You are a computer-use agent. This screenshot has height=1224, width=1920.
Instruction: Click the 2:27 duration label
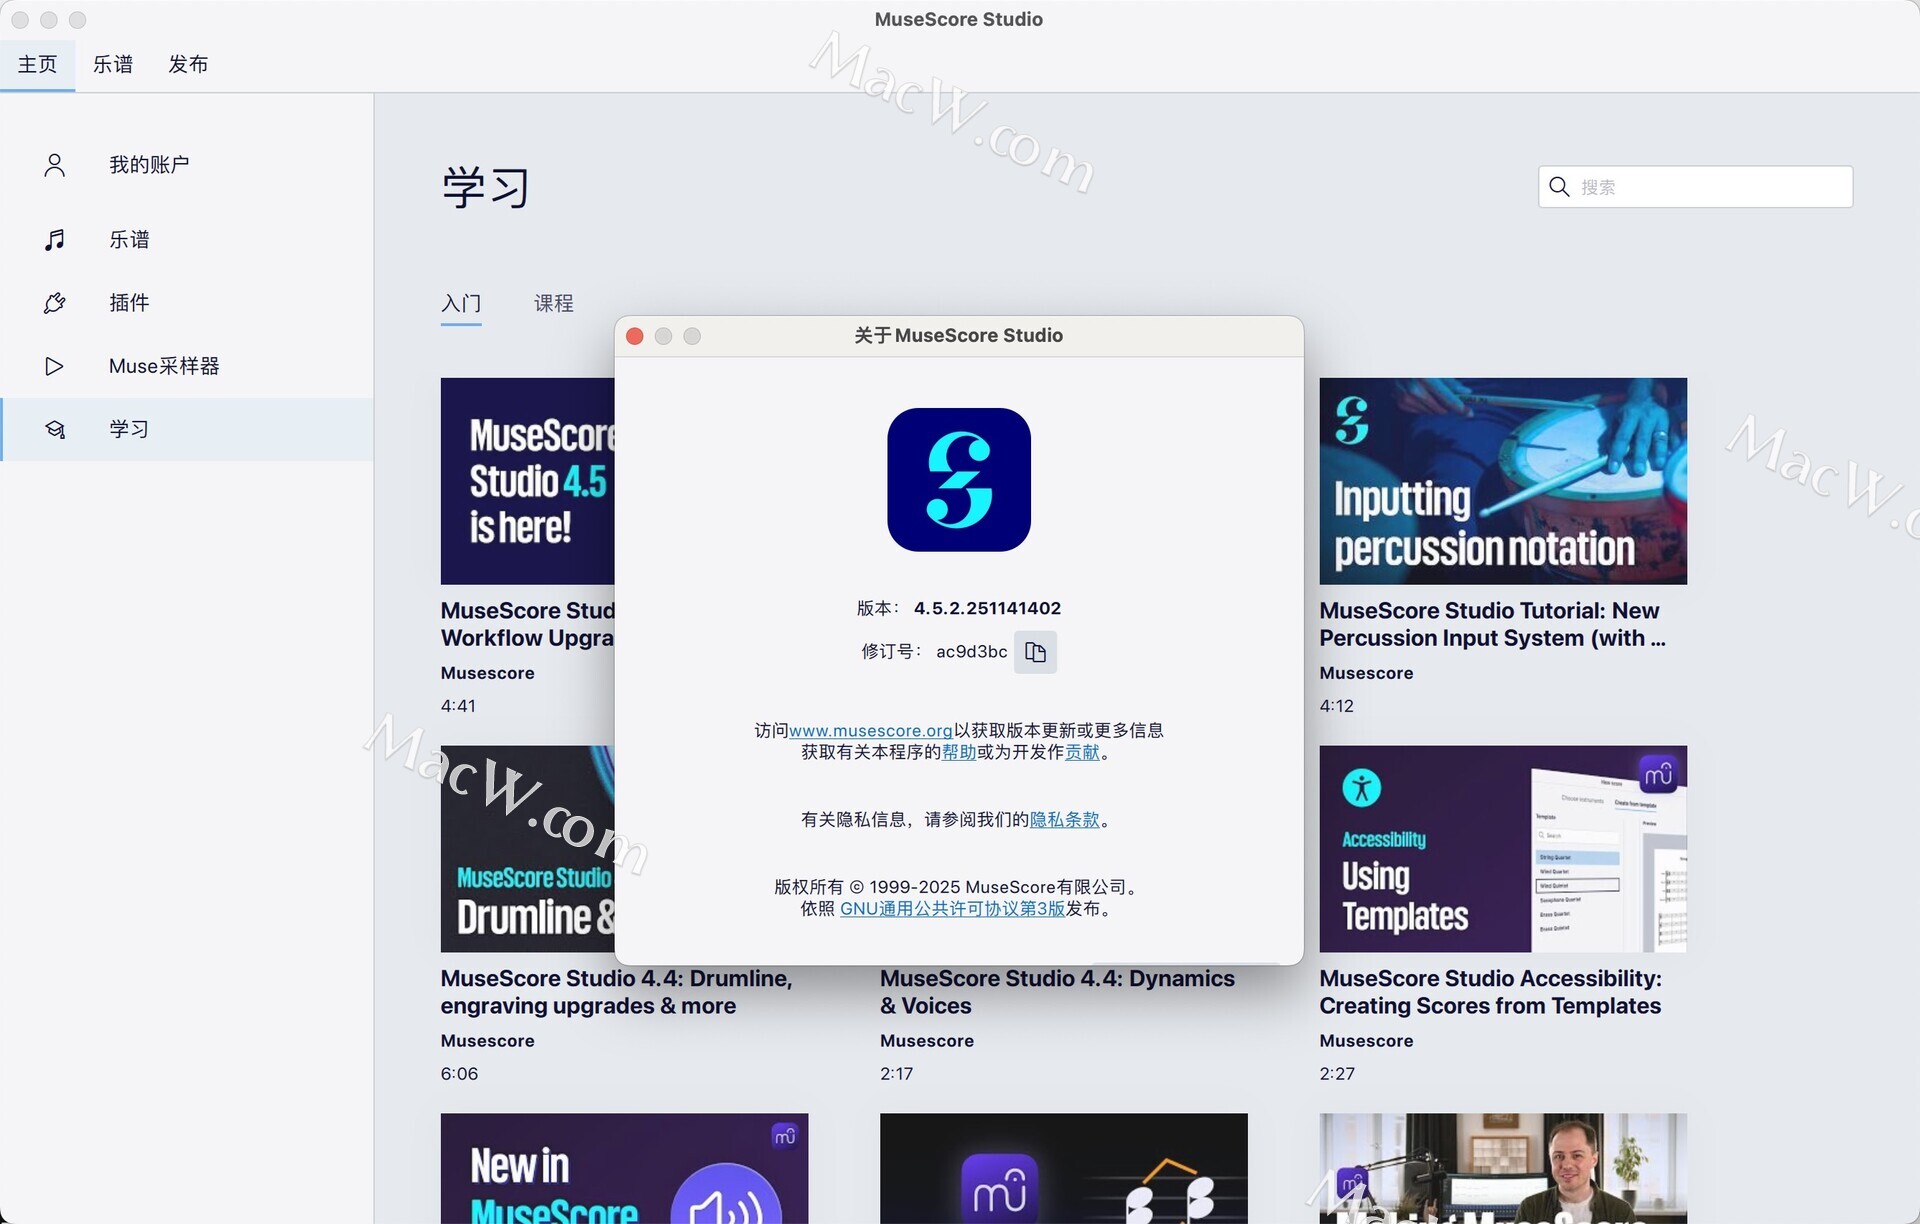click(x=1337, y=1074)
